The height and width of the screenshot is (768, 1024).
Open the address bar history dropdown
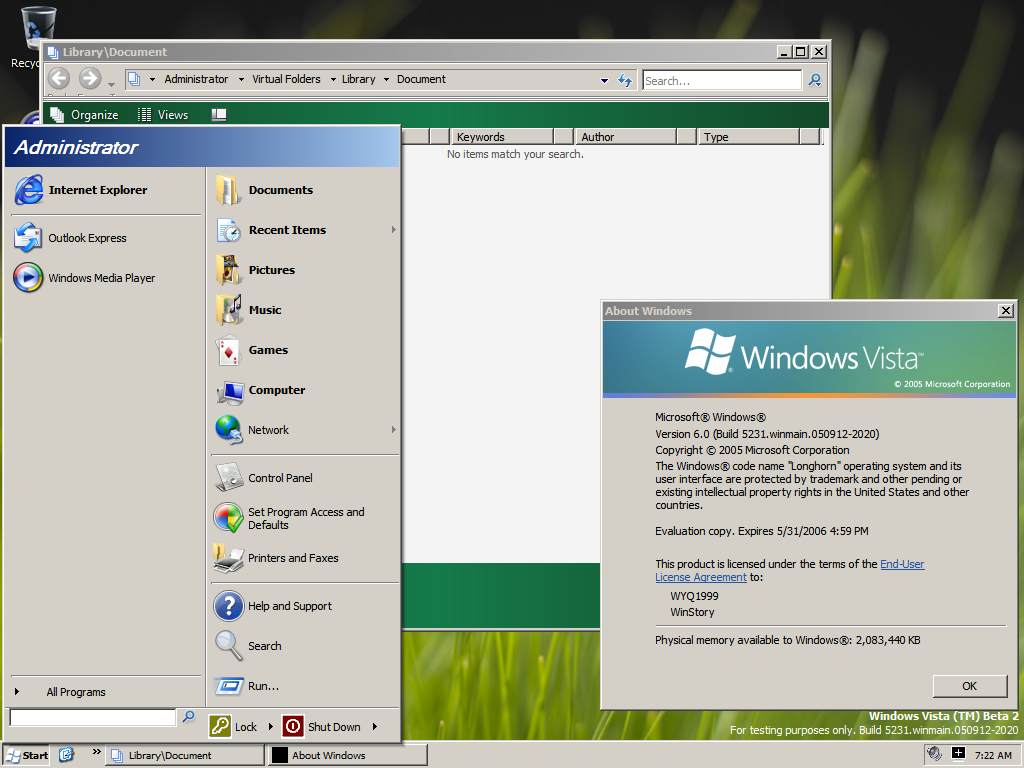pos(604,80)
